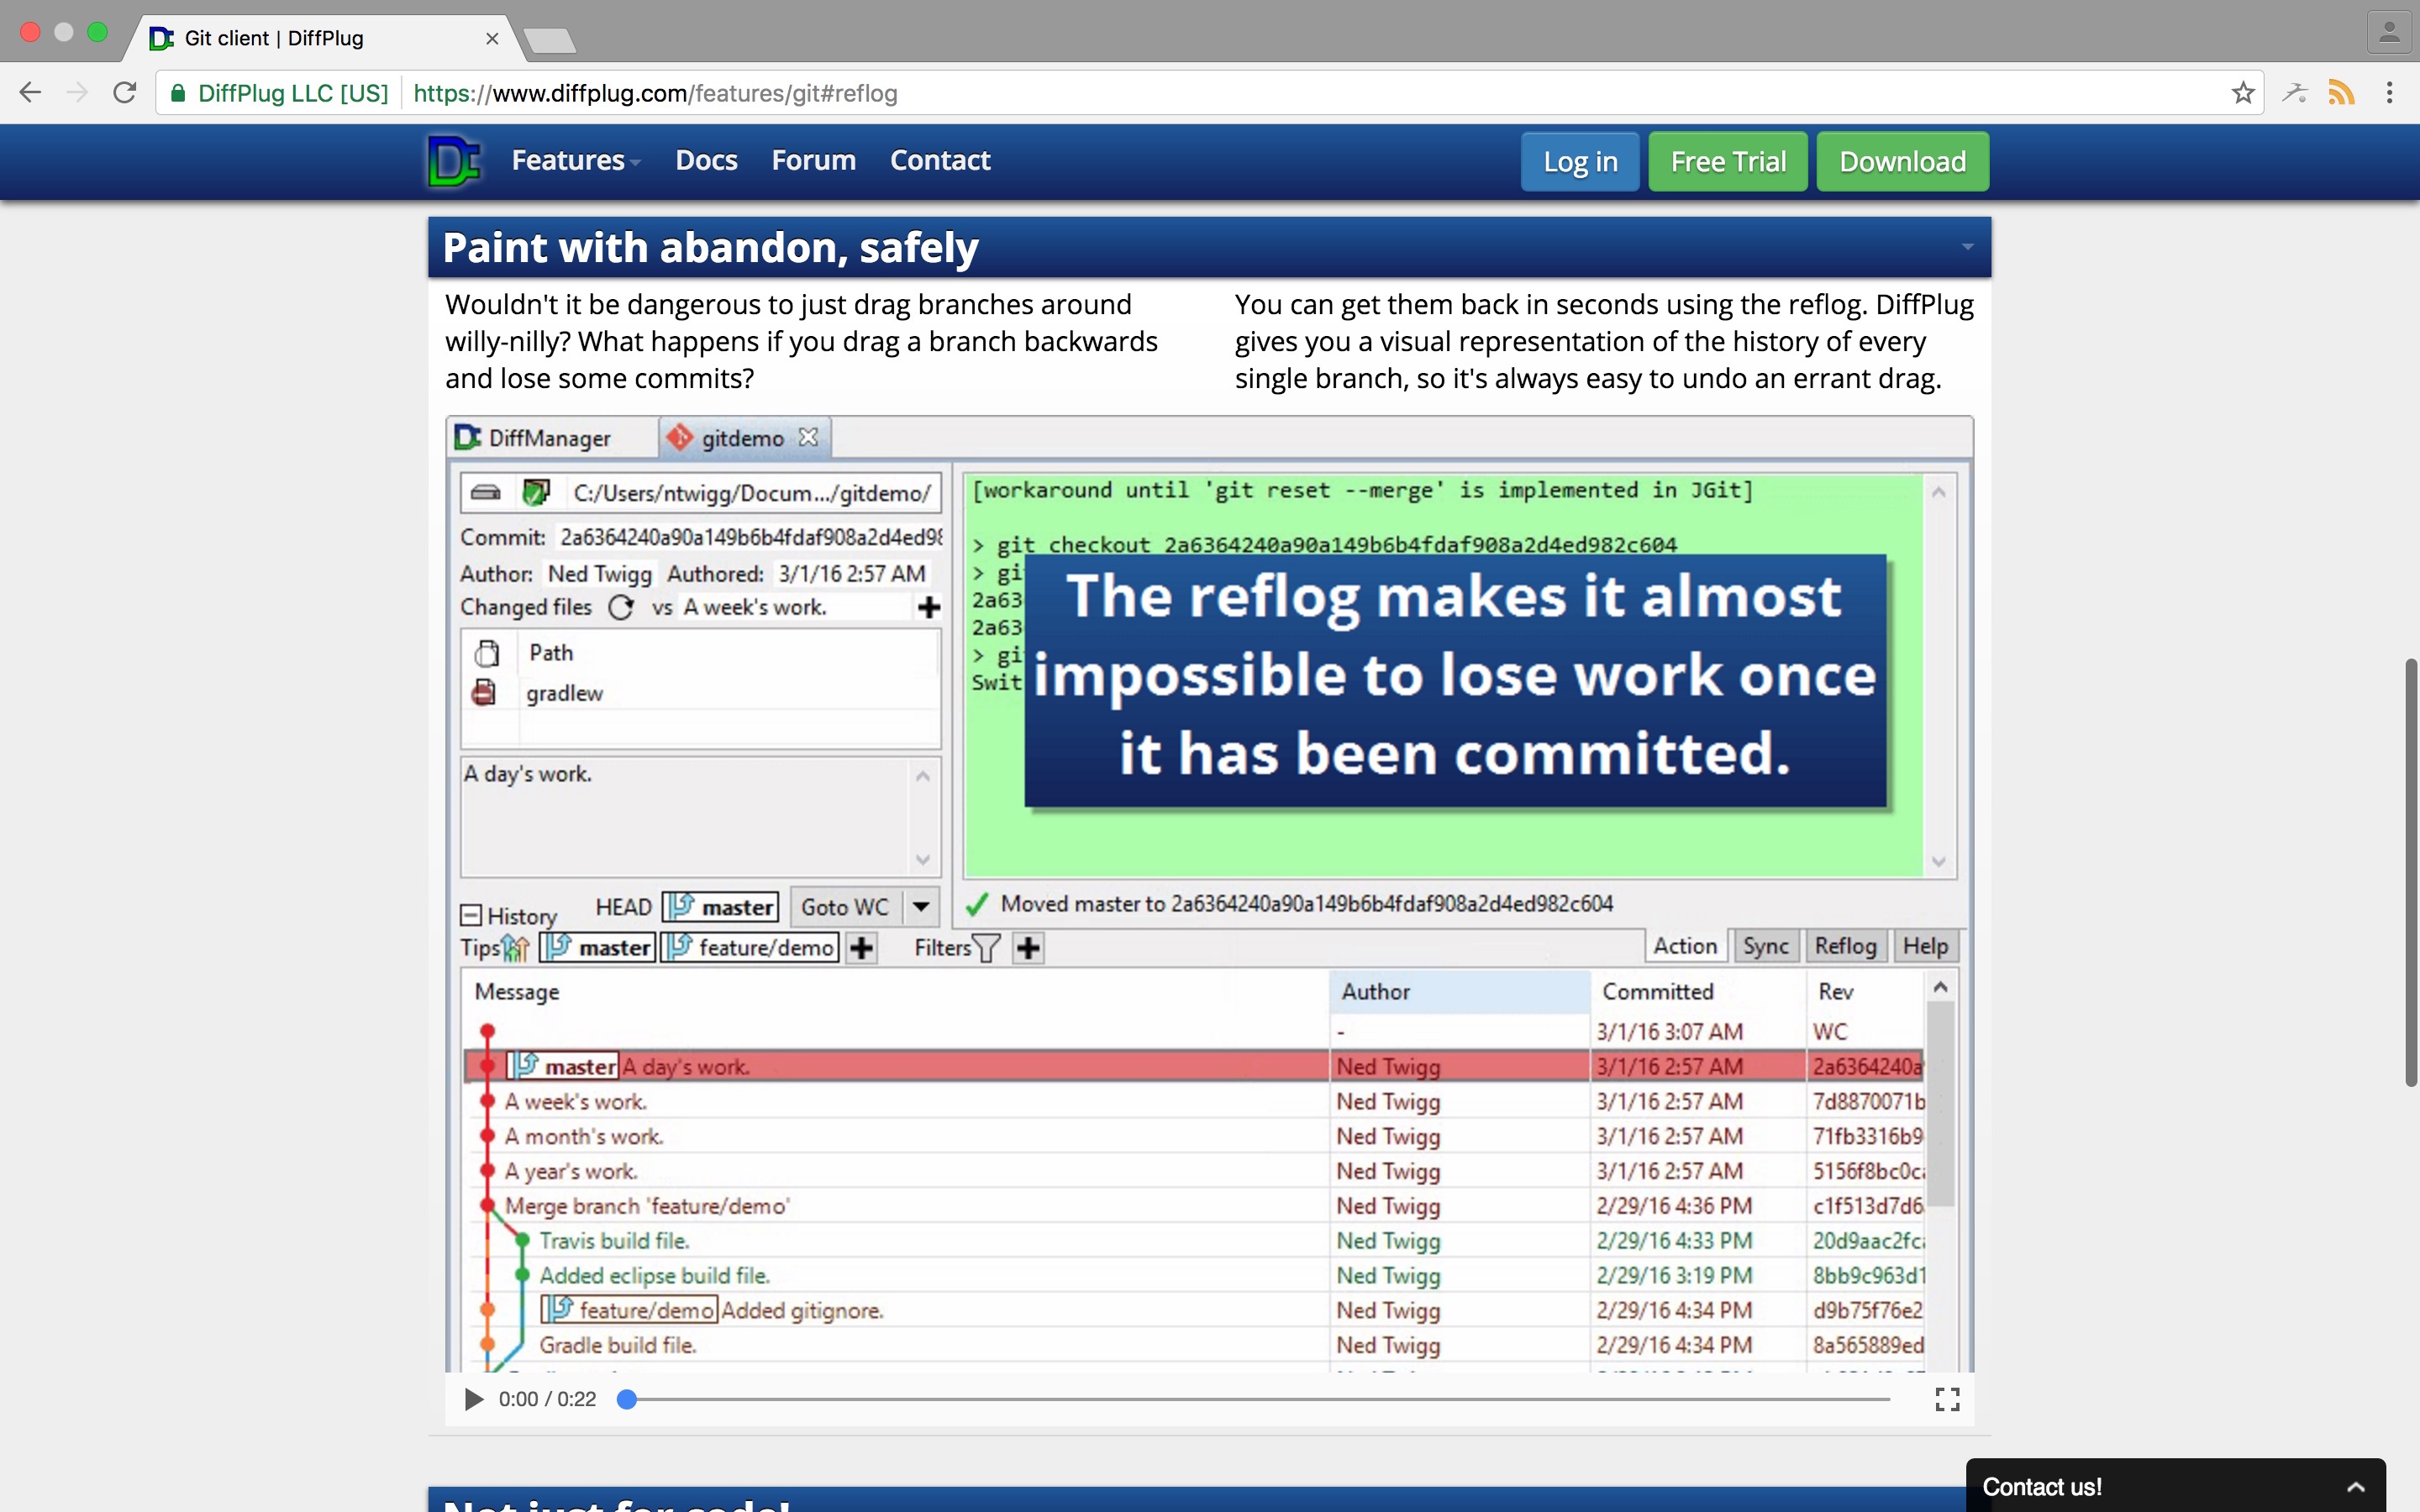Click the feature/demo branch tip tag

point(749,947)
